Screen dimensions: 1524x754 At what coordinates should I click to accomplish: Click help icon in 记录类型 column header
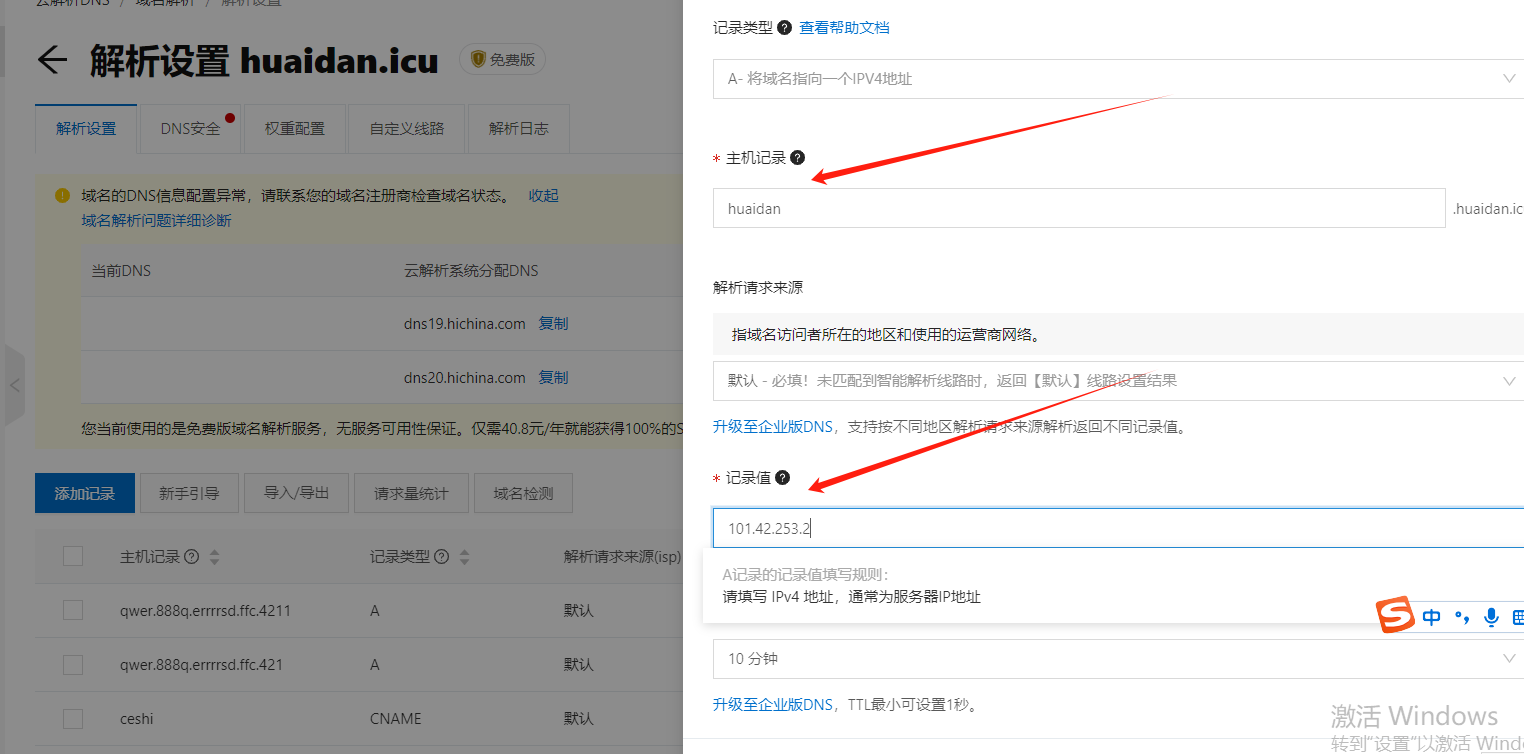click(x=441, y=557)
